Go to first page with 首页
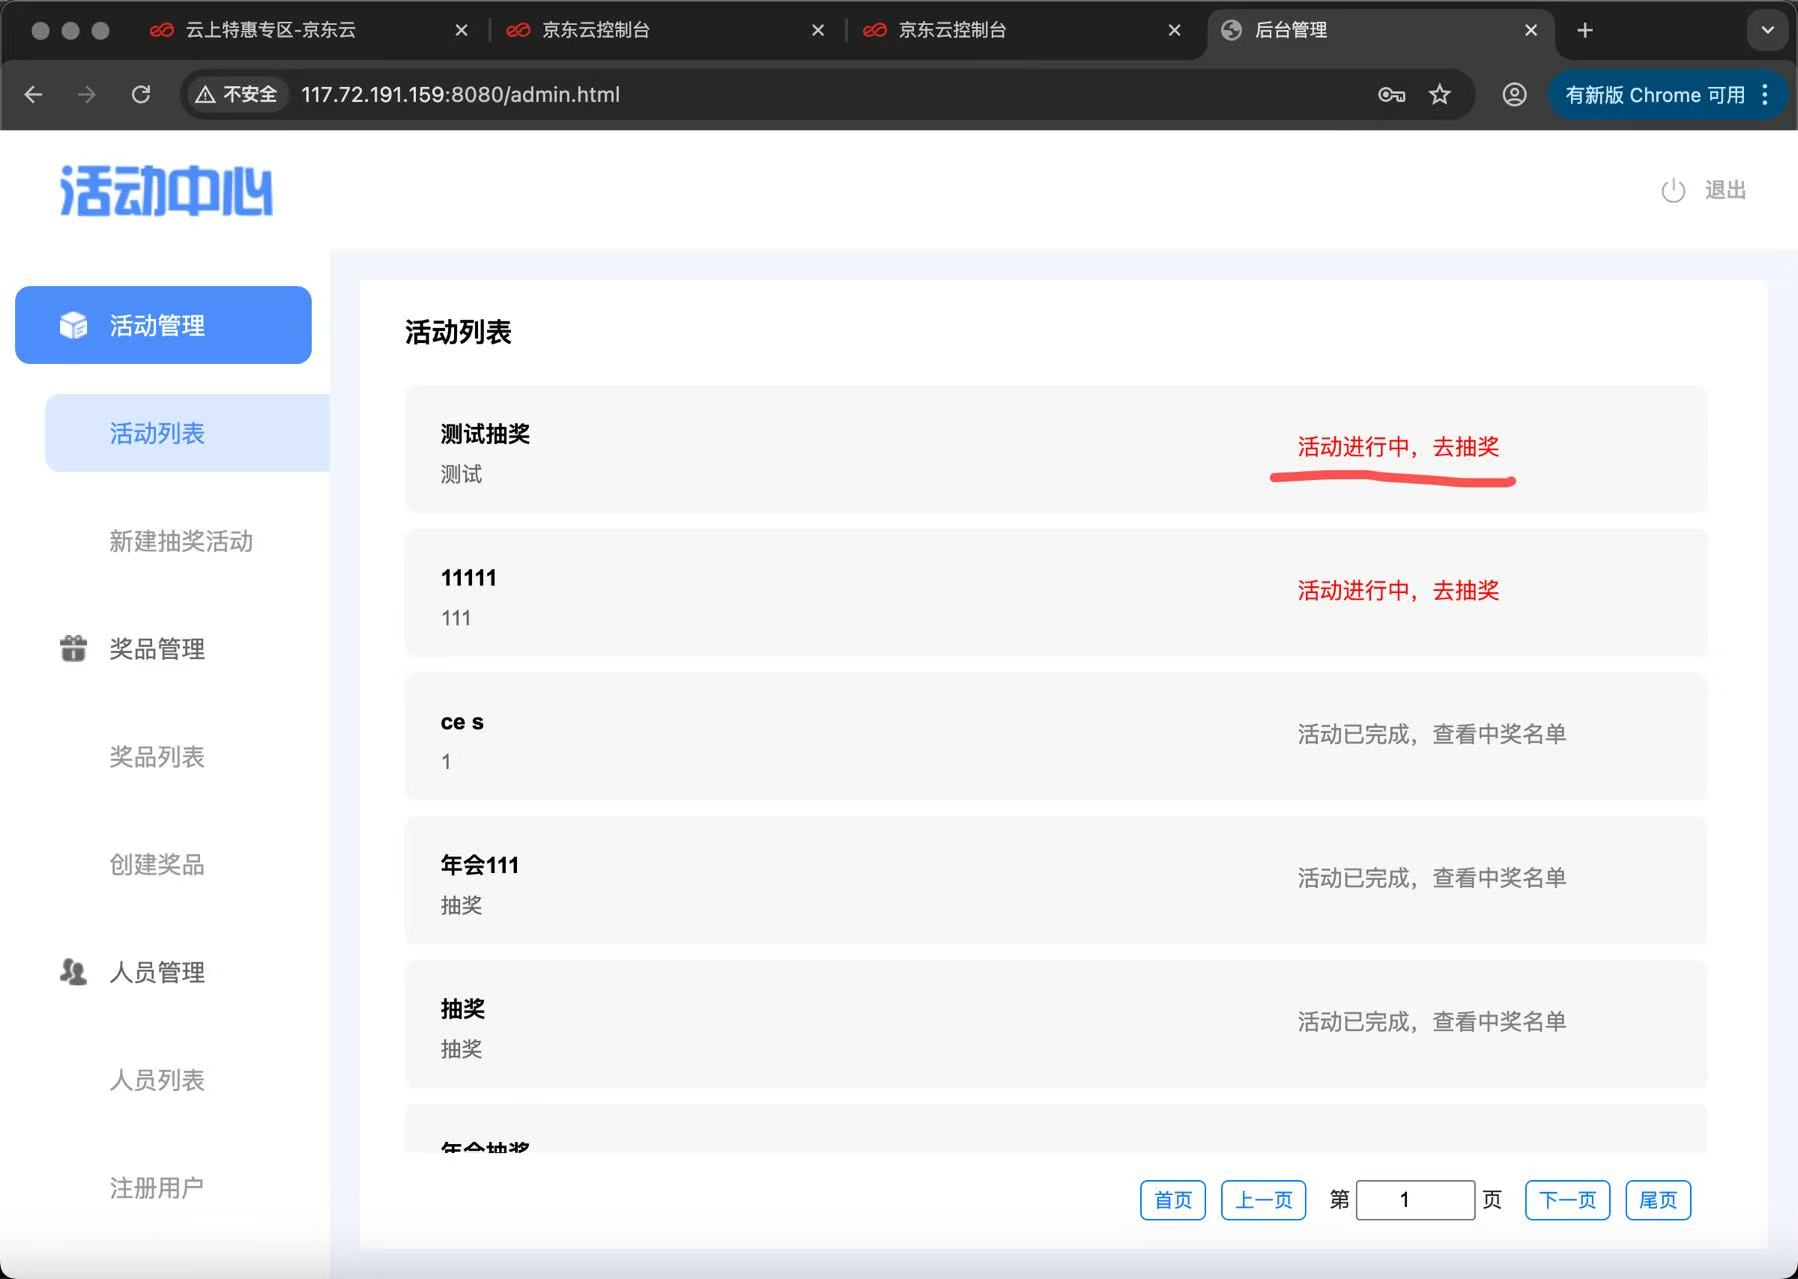This screenshot has height=1279, width=1798. [1173, 1200]
